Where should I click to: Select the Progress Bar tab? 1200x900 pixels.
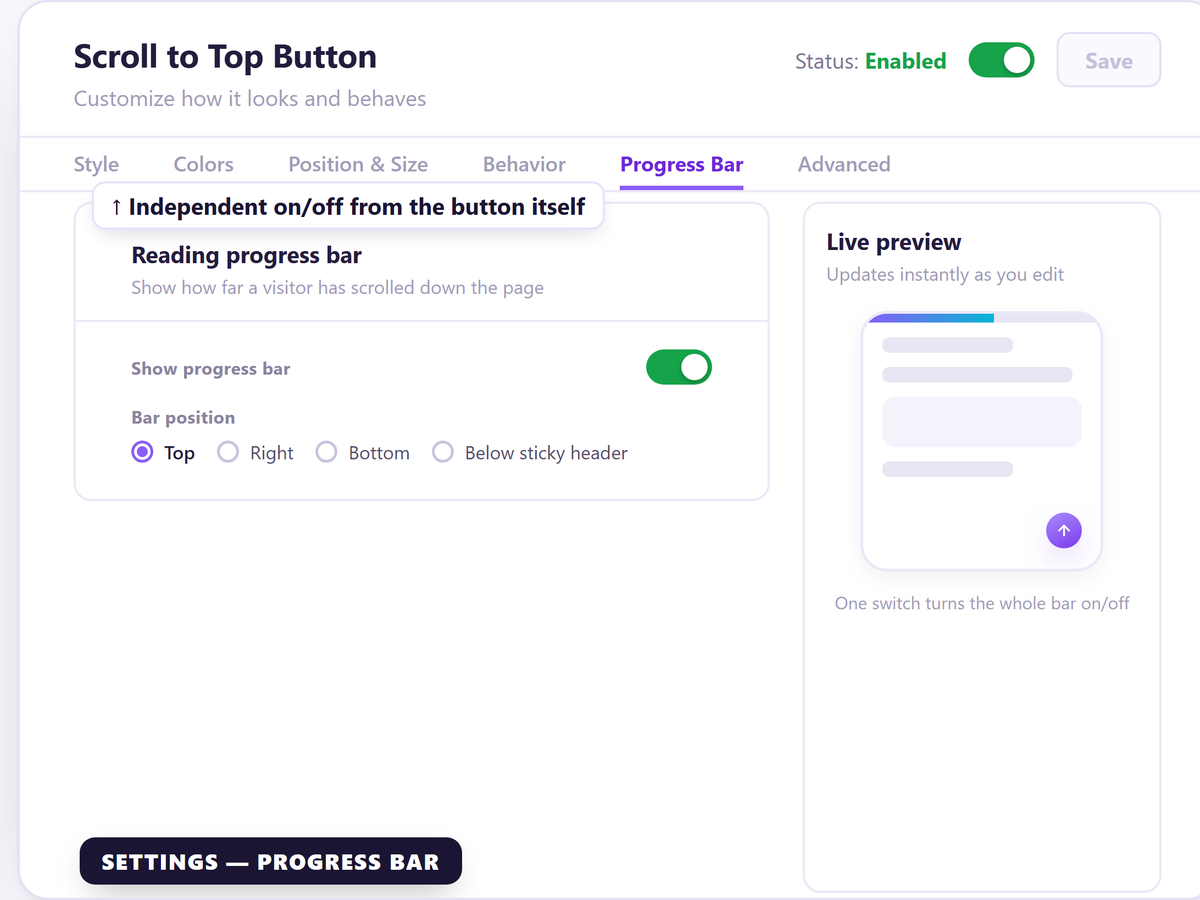tap(682, 165)
